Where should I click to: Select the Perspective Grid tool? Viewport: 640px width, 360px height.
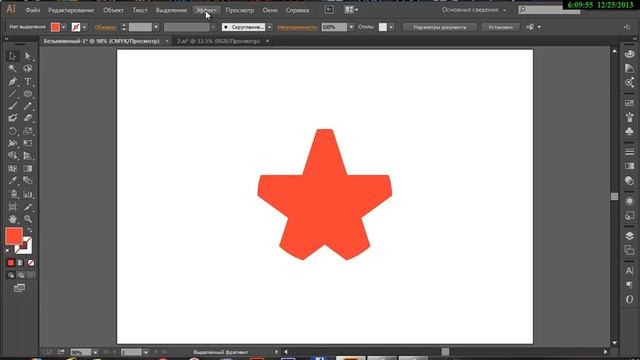pyautogui.click(x=27, y=156)
